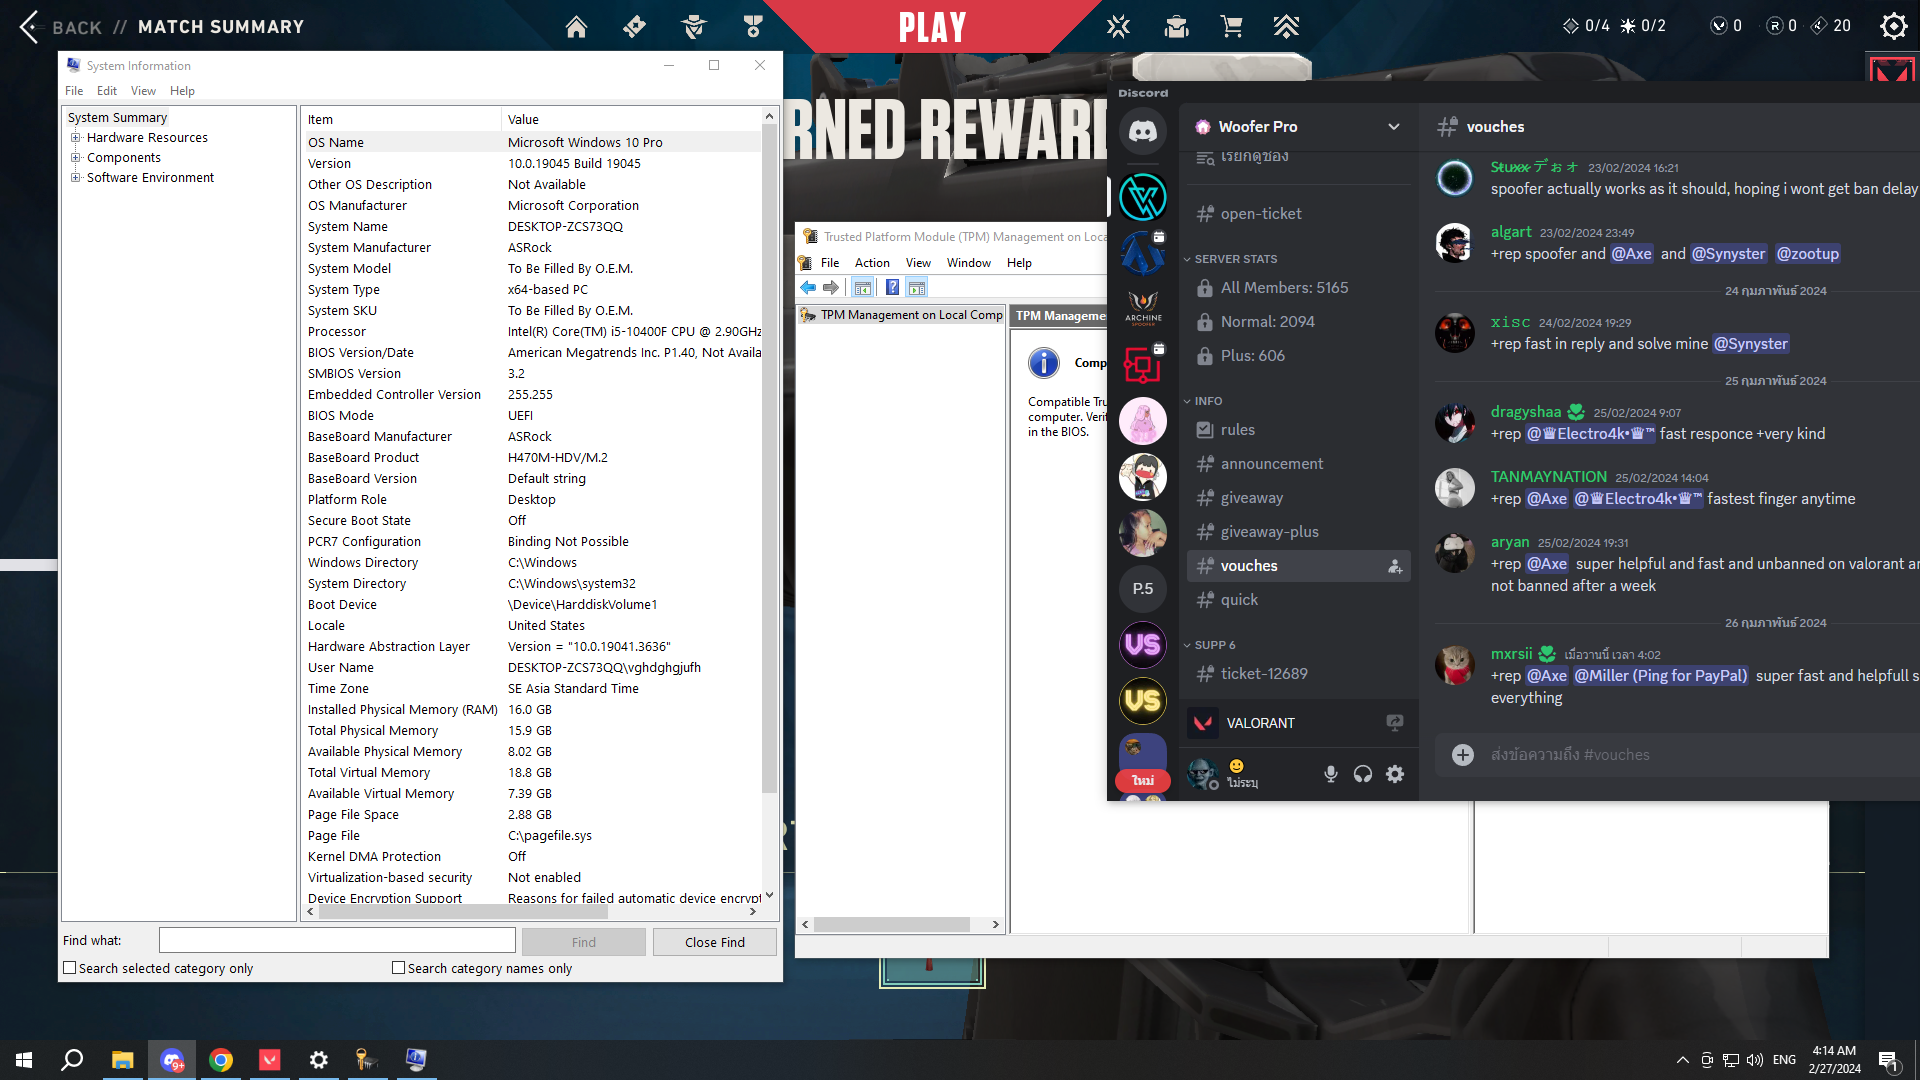Show hidden system tray icons

tap(1682, 1060)
